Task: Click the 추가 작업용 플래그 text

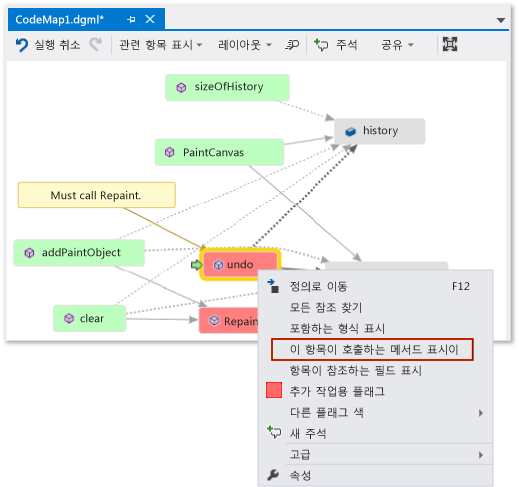Action: (x=337, y=391)
